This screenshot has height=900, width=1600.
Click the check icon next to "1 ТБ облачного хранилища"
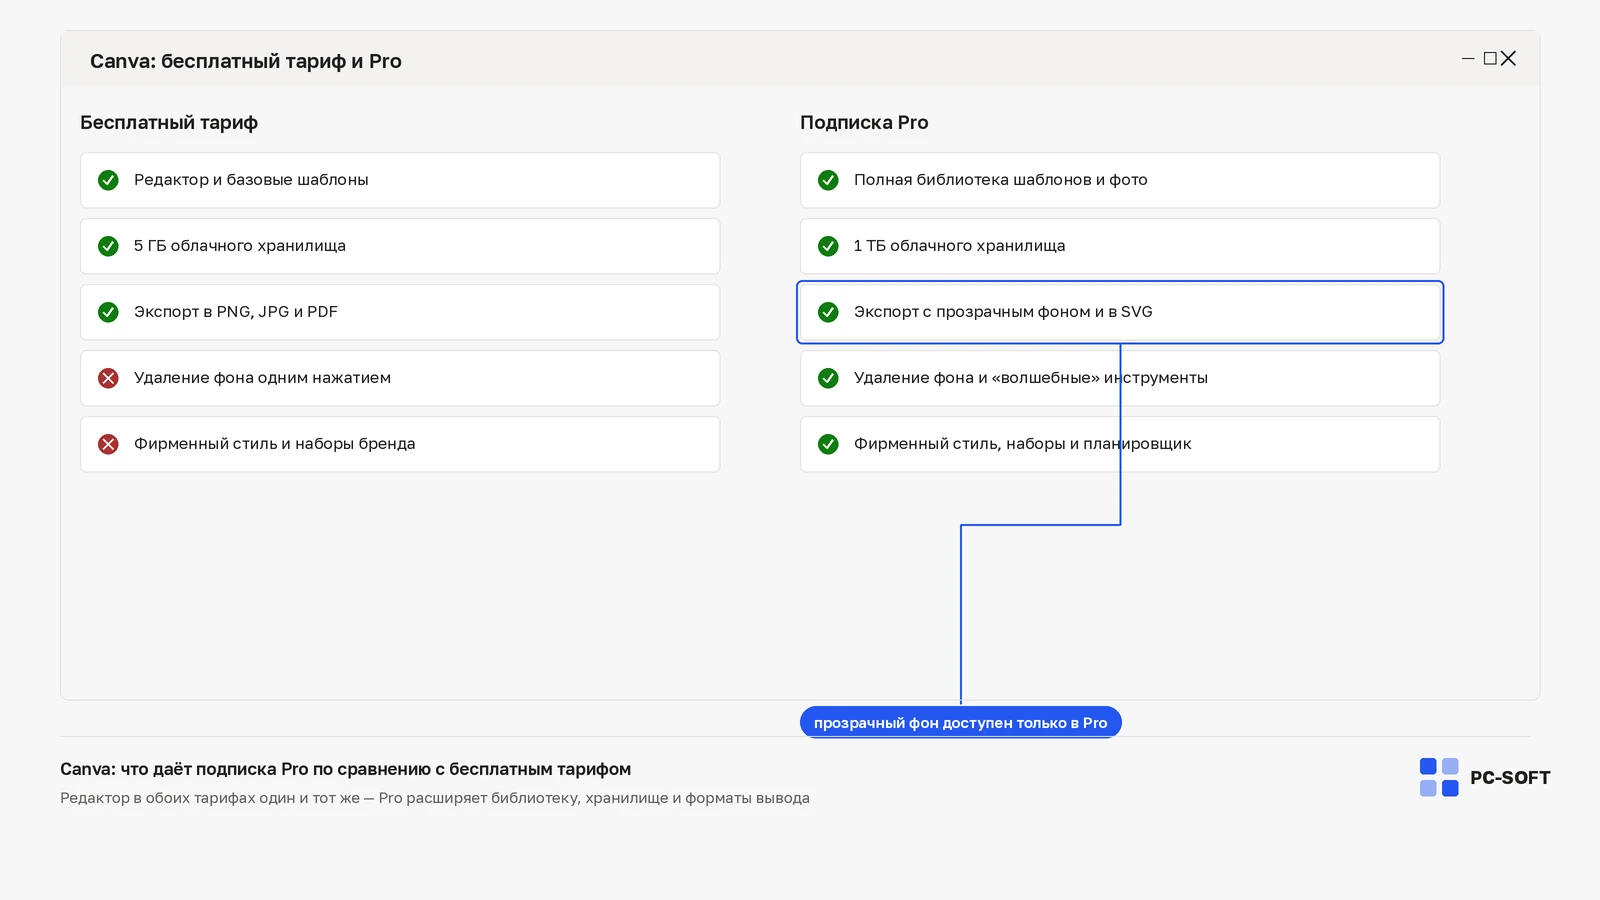click(x=828, y=246)
